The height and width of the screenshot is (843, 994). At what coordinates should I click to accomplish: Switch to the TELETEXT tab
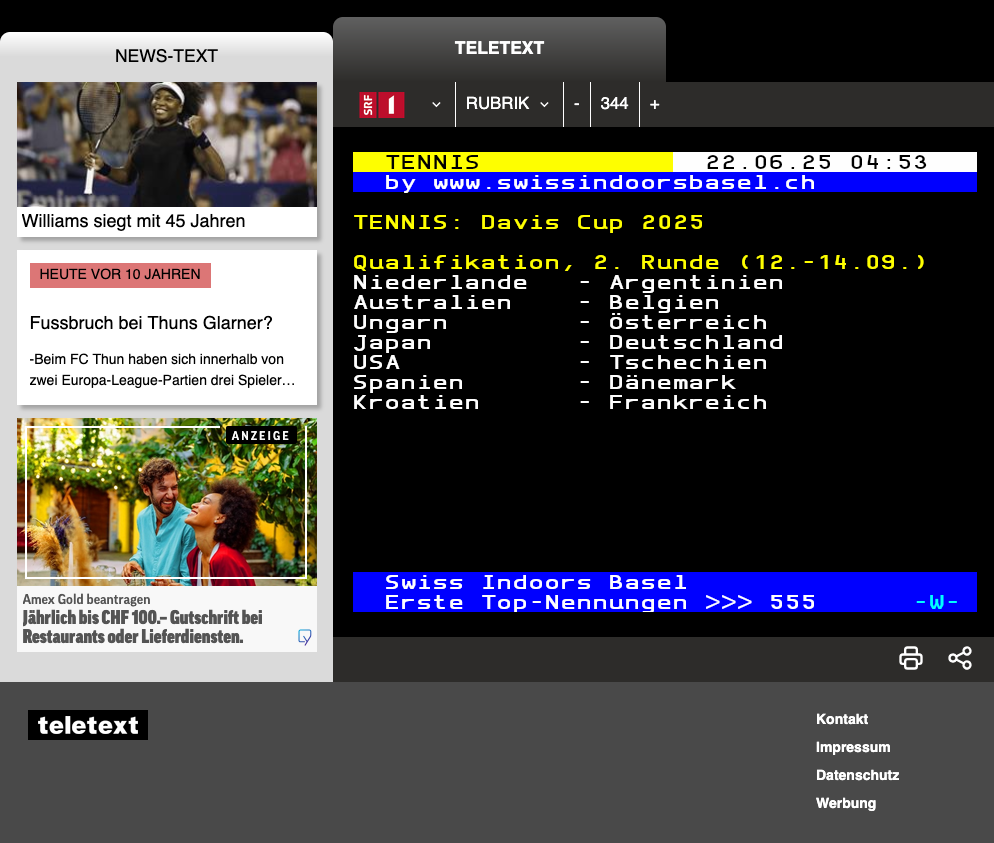click(x=500, y=48)
